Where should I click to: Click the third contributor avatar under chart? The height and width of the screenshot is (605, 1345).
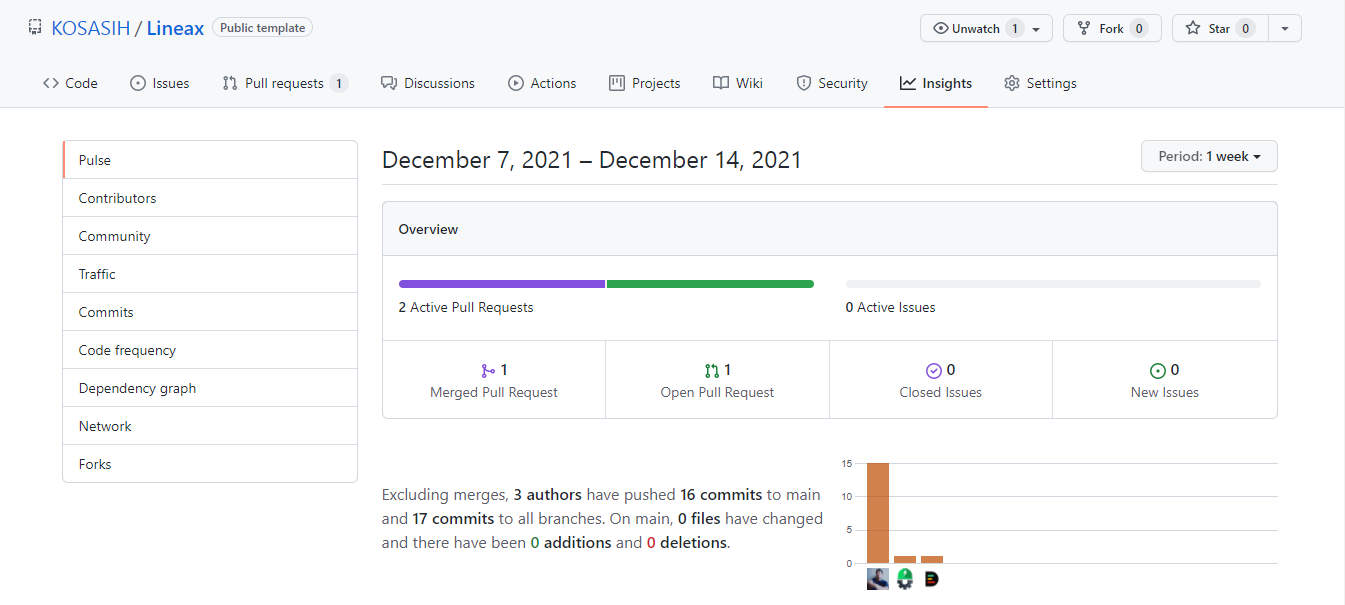(932, 578)
